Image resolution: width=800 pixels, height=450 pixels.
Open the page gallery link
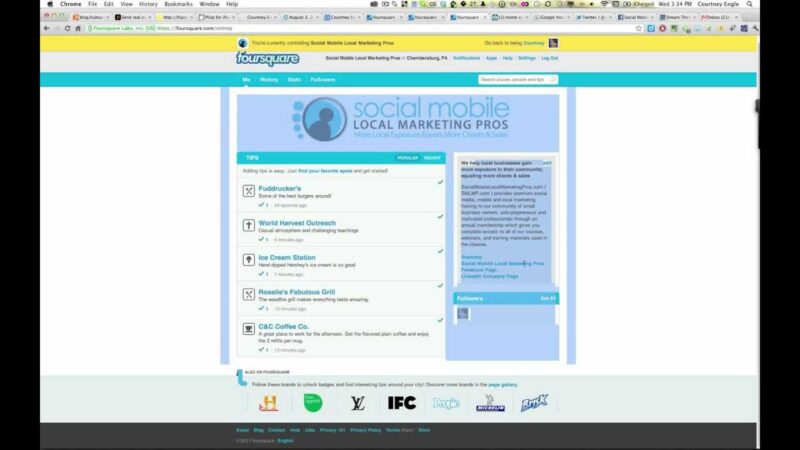point(503,385)
